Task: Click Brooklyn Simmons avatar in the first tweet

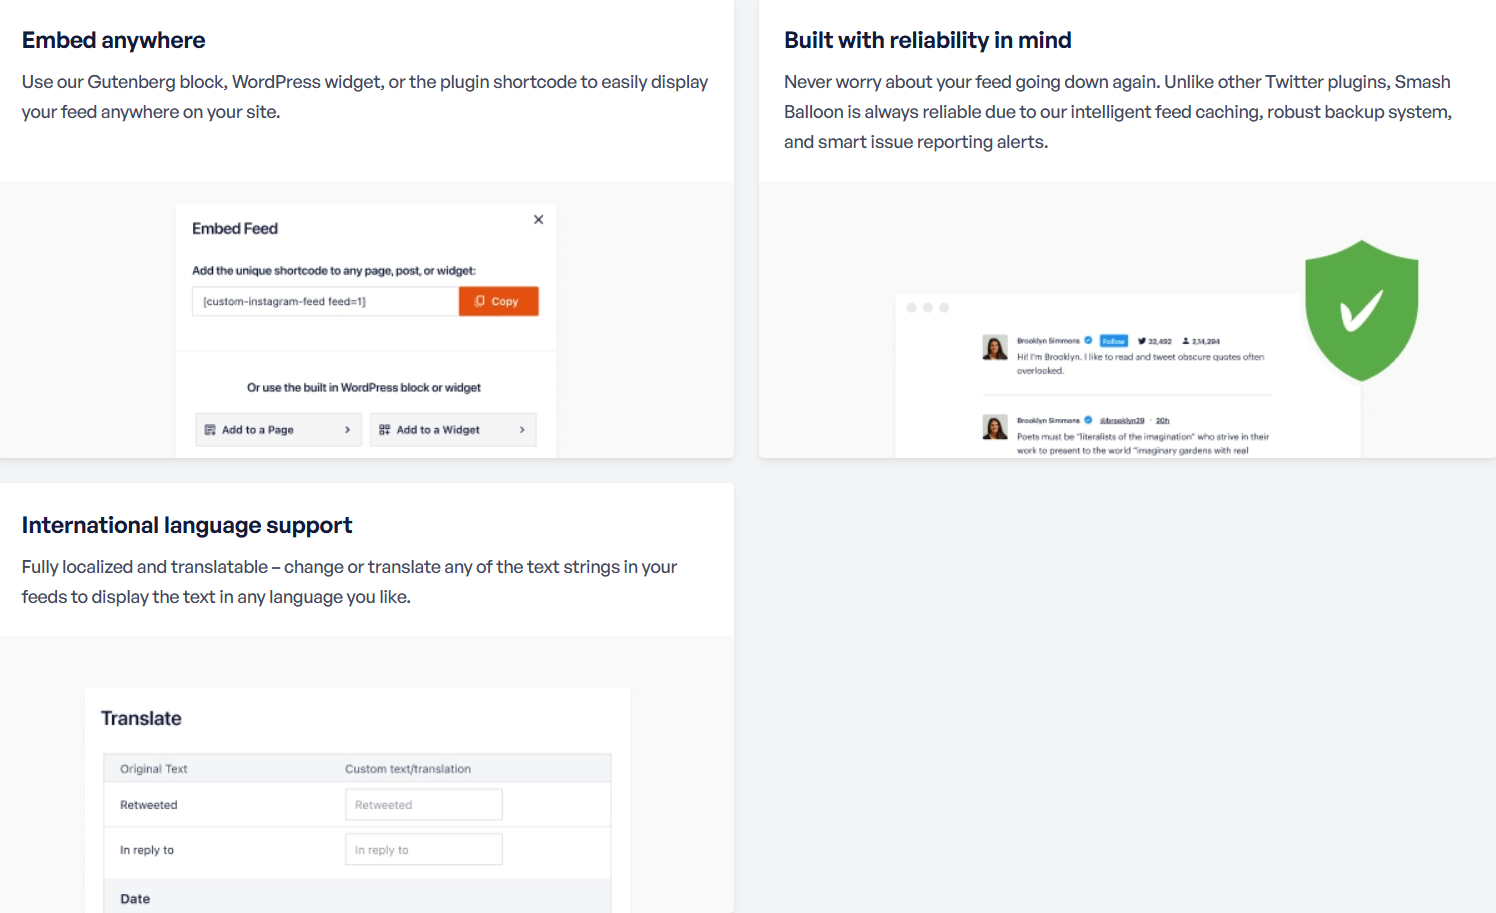Action: tap(995, 347)
